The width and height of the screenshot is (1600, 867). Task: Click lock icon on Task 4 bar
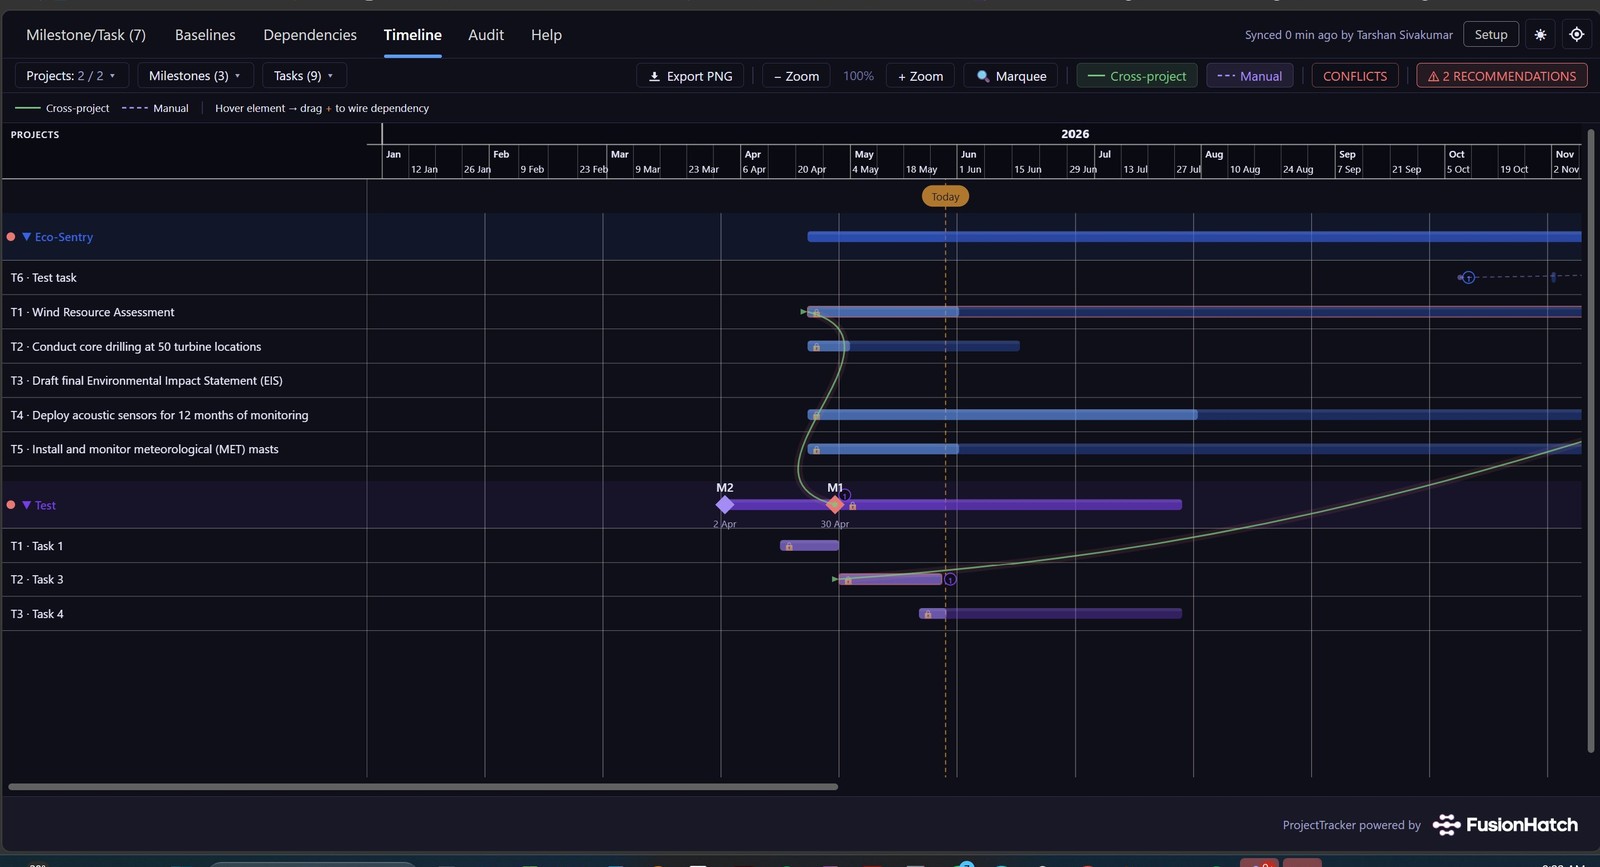coord(928,614)
